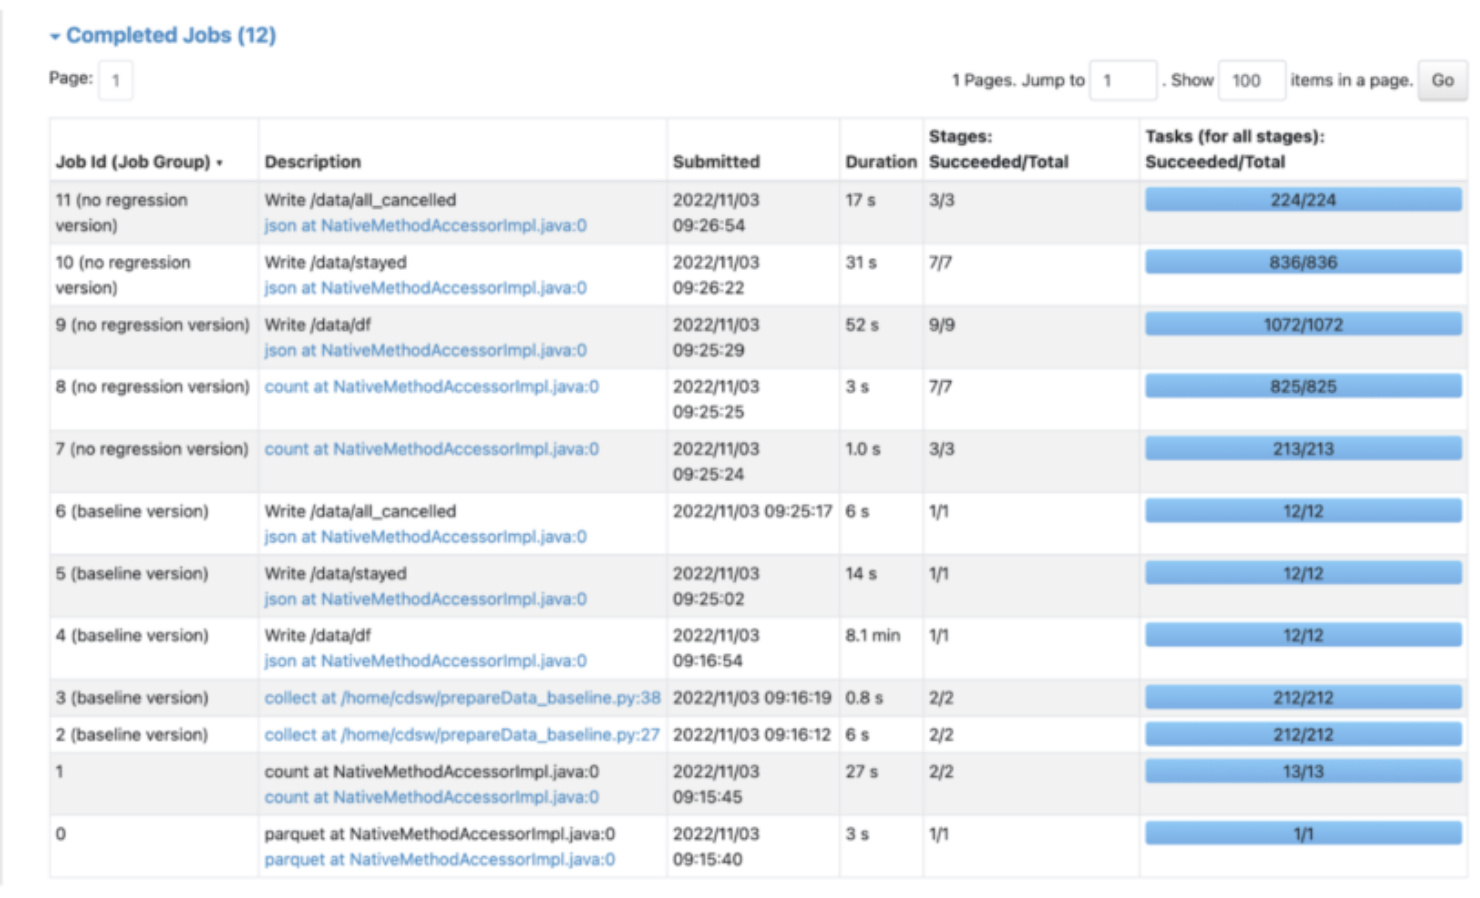This screenshot has width=1480, height=898.
Task: Open job 1 count at NativeMethodAccessorImpl link
Action: [431, 798]
